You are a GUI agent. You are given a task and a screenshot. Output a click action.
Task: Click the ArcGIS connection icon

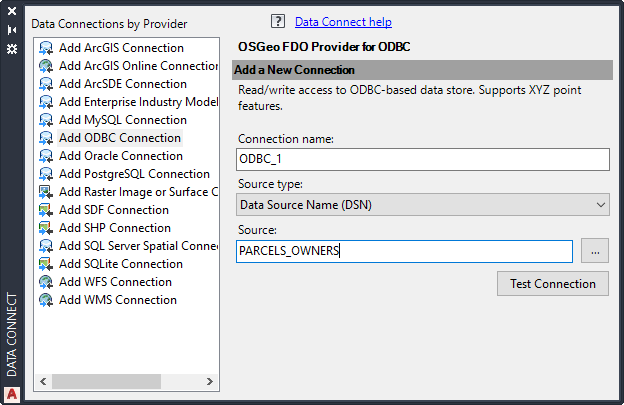(46, 48)
